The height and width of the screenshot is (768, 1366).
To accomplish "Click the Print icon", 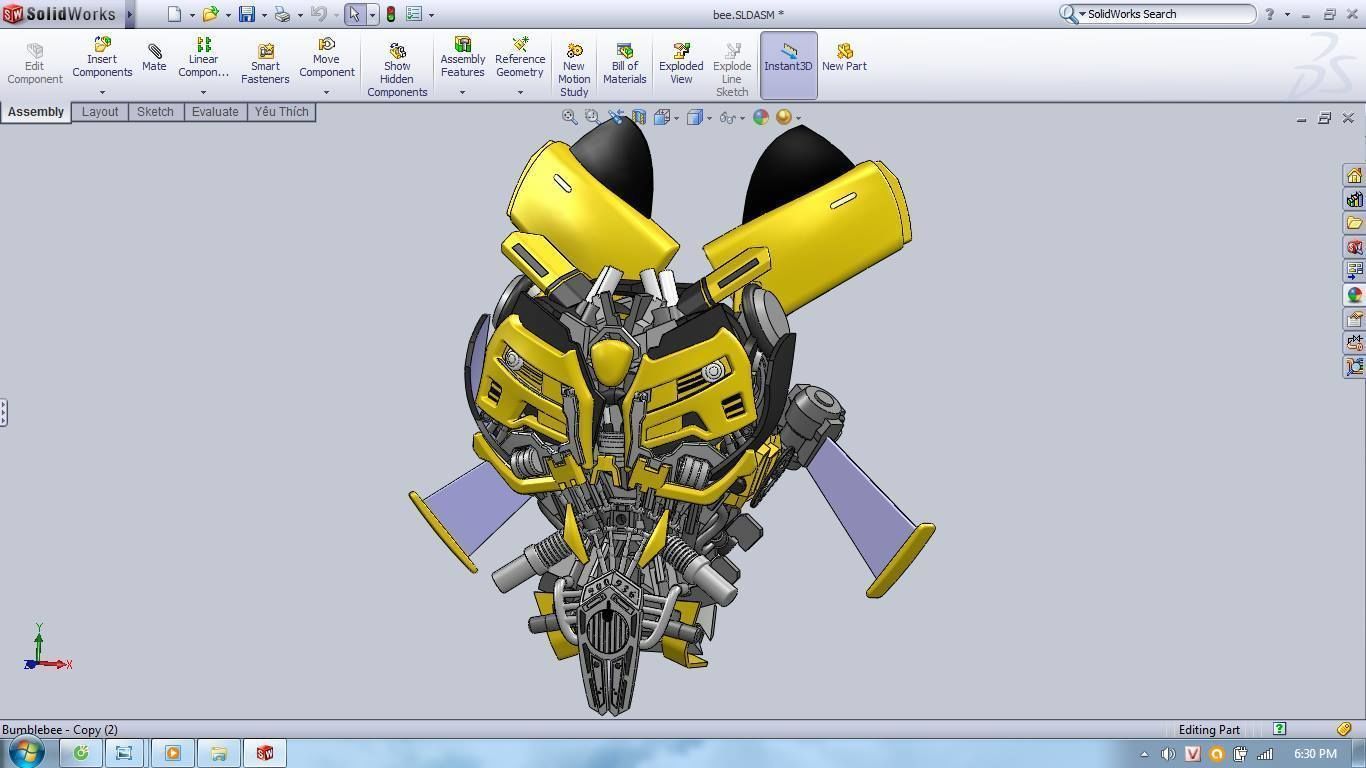I will 282,14.
